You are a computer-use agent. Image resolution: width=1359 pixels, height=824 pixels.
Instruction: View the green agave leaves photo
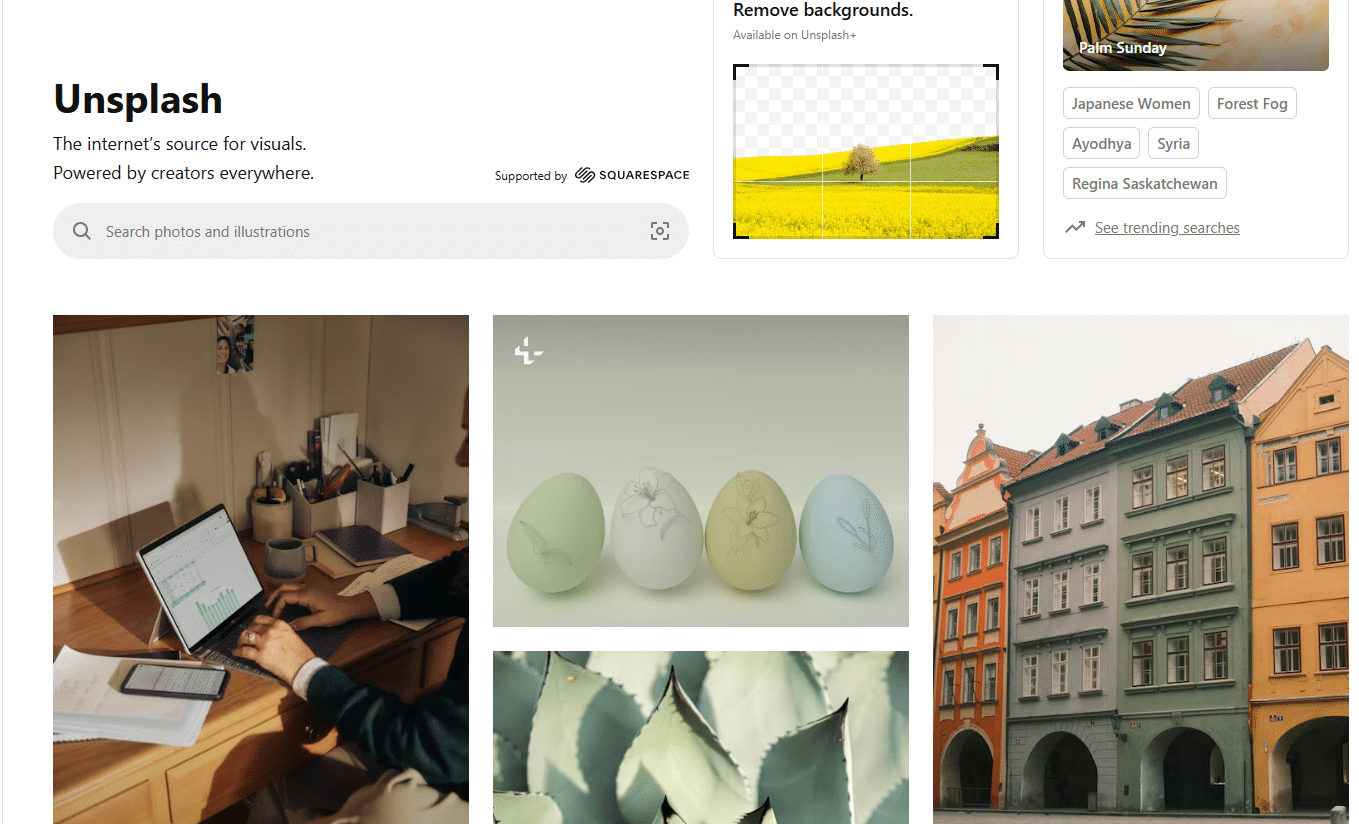click(x=700, y=737)
